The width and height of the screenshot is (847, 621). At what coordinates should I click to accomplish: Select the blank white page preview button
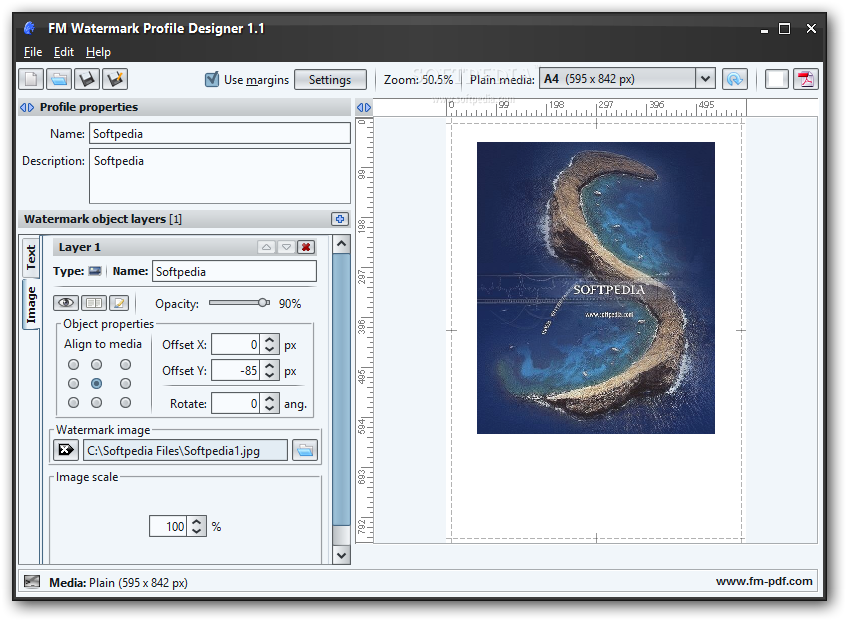(777, 79)
